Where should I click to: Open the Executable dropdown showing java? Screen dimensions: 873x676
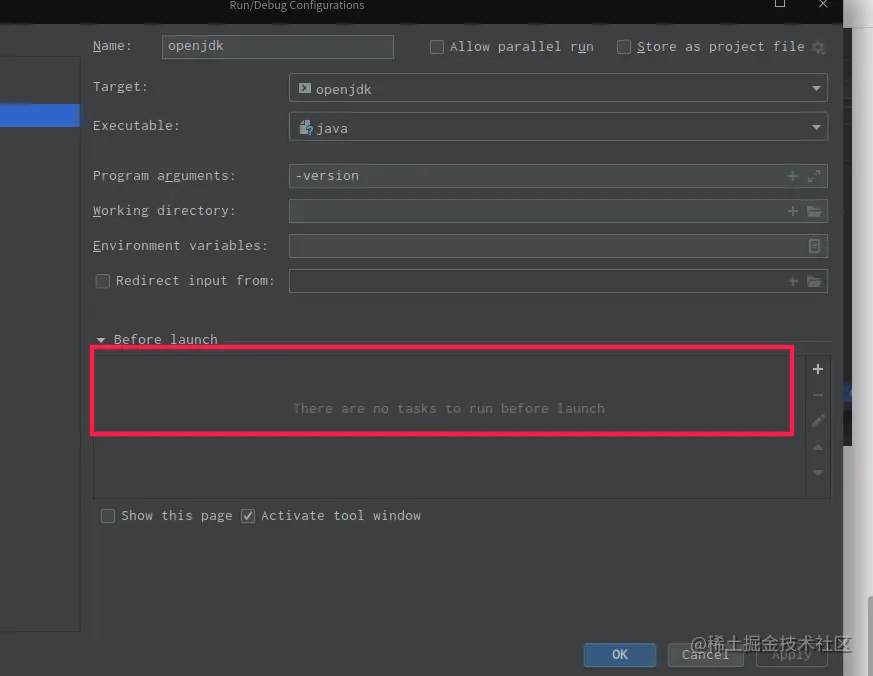[x=558, y=127]
